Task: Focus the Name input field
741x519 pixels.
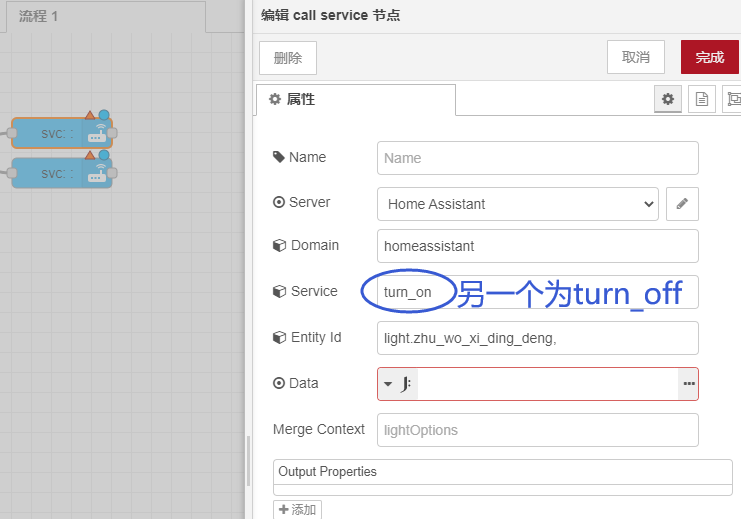Action: pos(537,158)
